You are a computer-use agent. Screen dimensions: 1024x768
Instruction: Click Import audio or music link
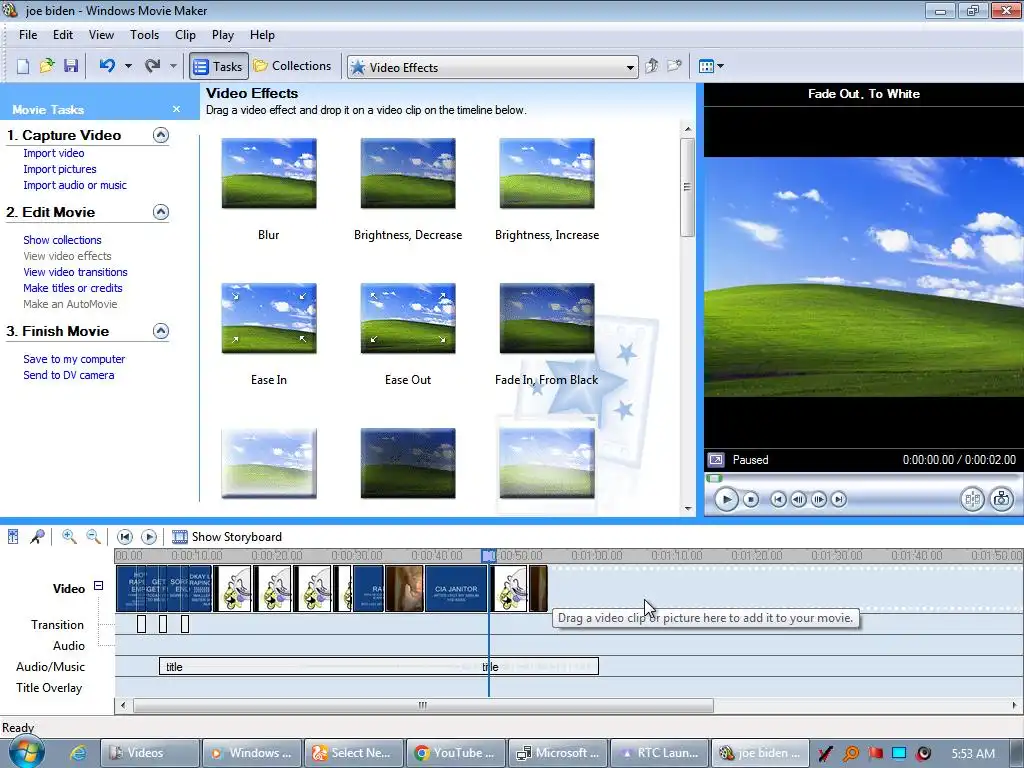(75, 185)
